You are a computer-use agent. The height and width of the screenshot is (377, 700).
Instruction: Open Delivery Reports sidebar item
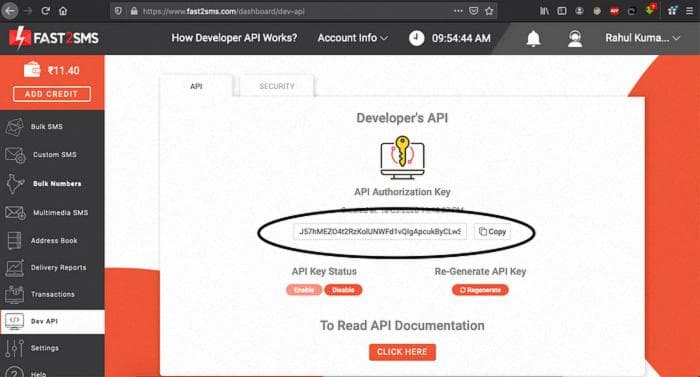[52, 268]
